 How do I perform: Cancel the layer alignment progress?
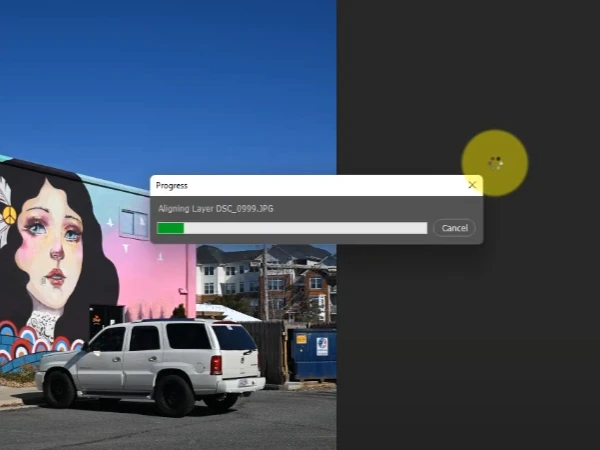[454, 228]
